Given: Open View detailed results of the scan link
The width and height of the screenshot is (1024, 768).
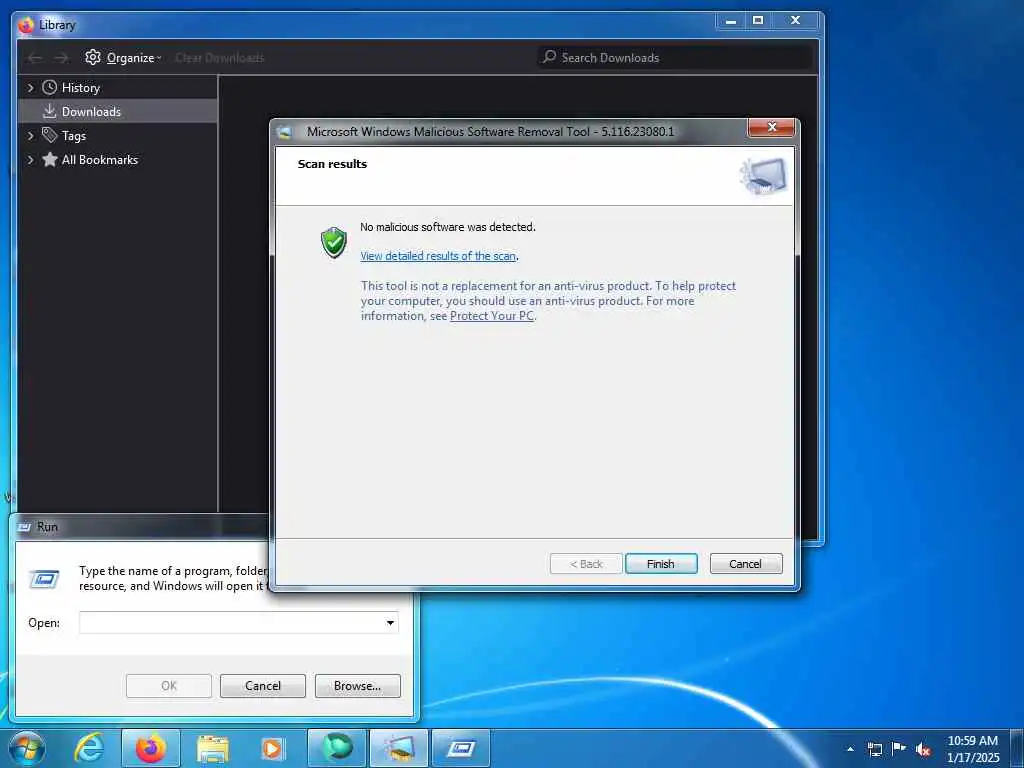Looking at the screenshot, I should point(438,256).
